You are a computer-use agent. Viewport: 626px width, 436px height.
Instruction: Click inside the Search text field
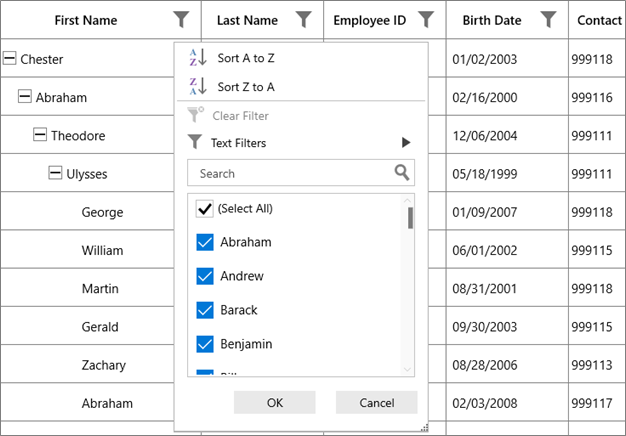tap(290, 173)
